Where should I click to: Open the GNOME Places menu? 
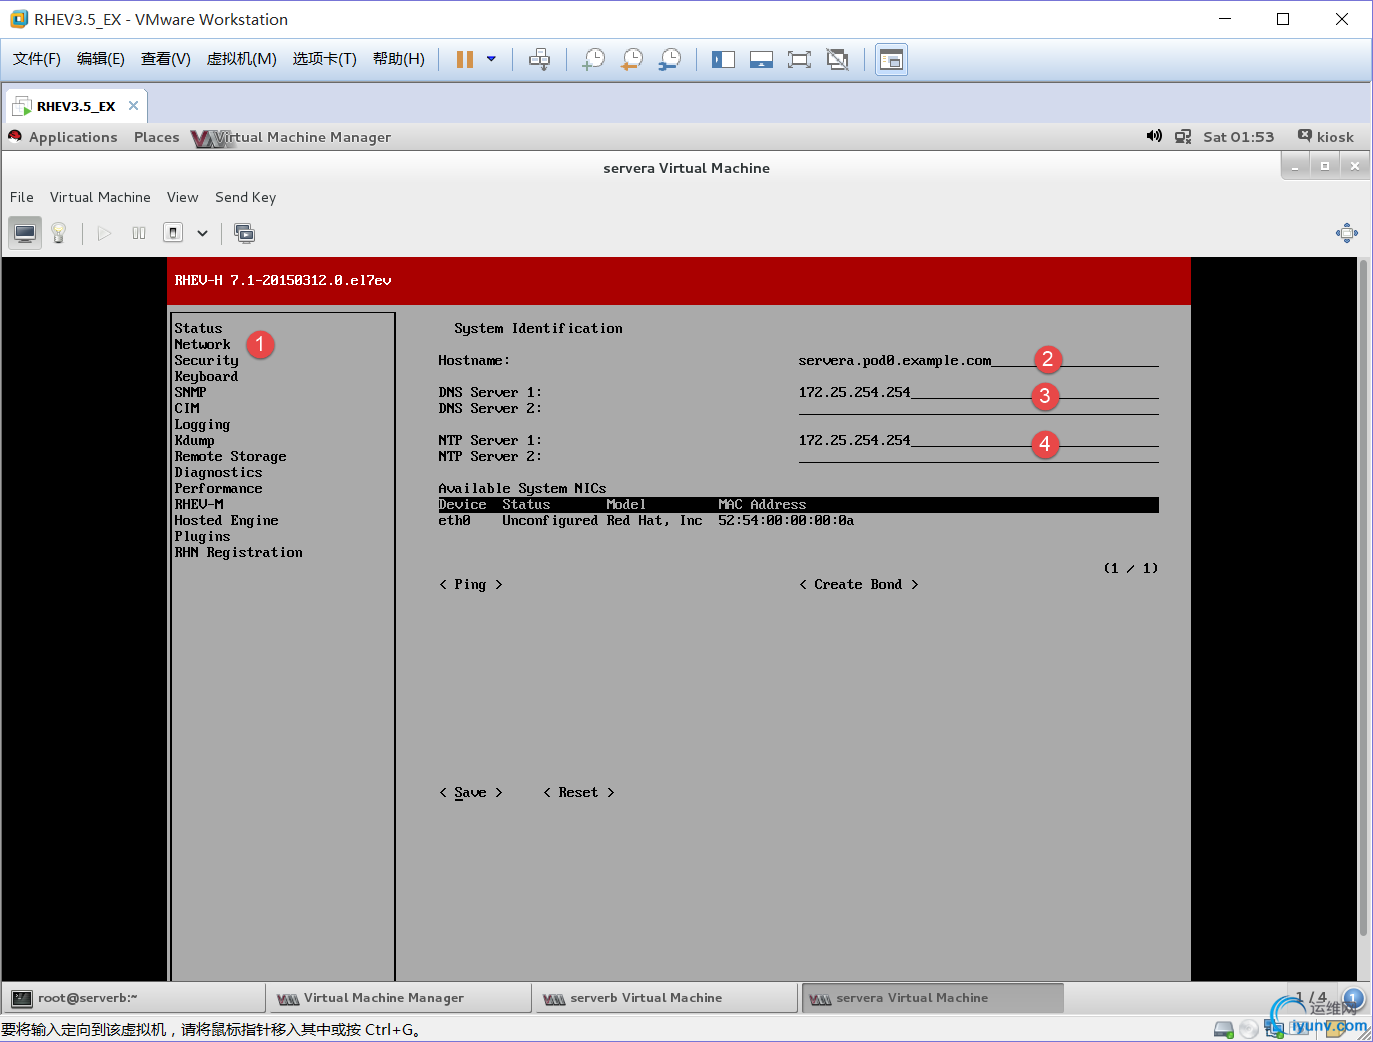157,137
